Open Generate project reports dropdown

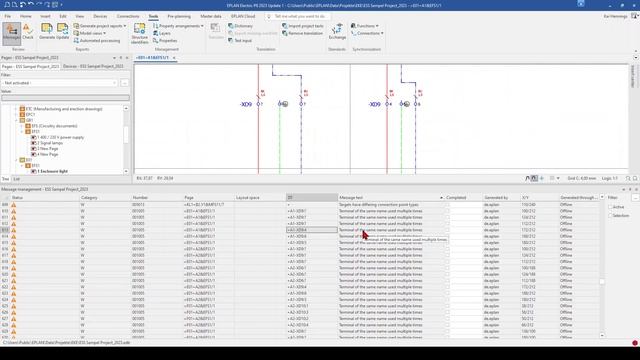coord(100,26)
